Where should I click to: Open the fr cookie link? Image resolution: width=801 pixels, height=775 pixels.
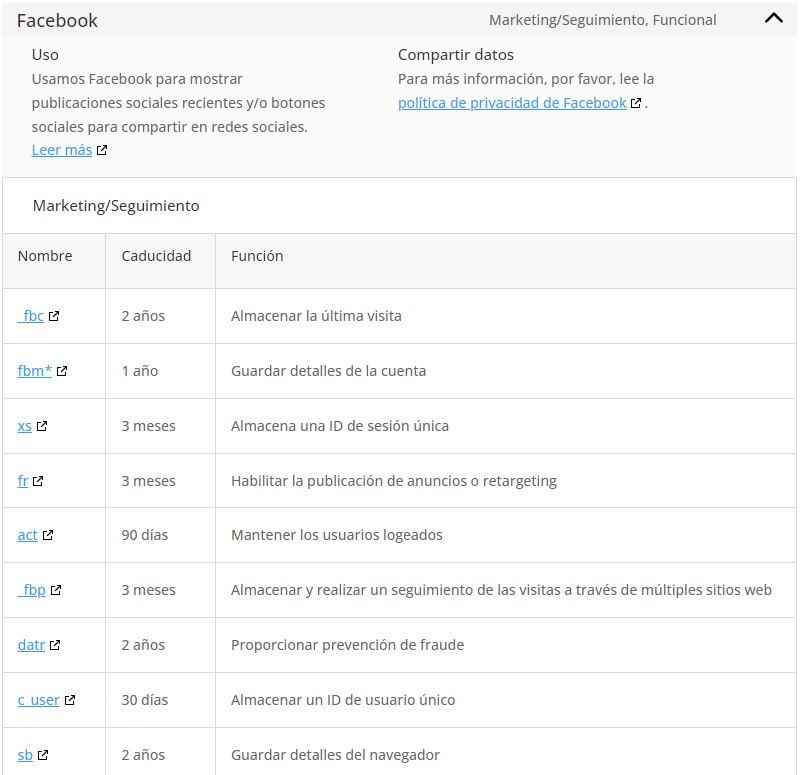(x=23, y=481)
